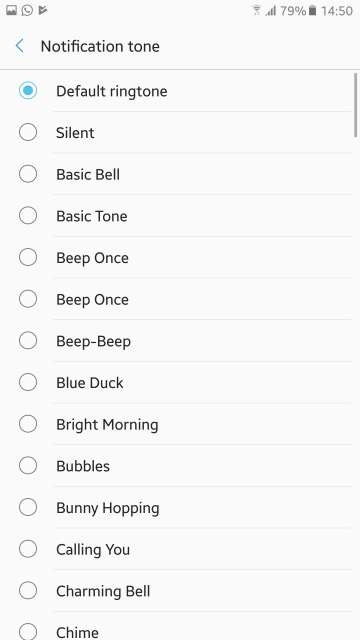Tap the battery icon in status bar

(313, 11)
